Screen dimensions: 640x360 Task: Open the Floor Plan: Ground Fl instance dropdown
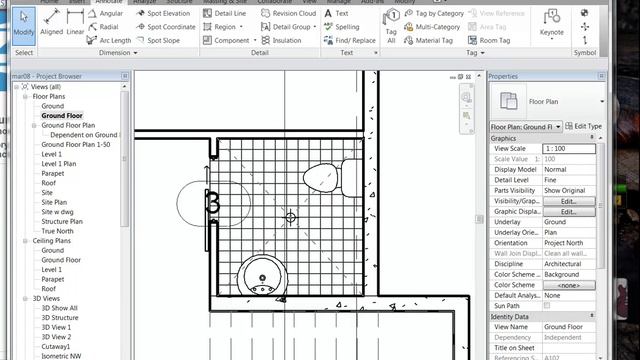558,127
